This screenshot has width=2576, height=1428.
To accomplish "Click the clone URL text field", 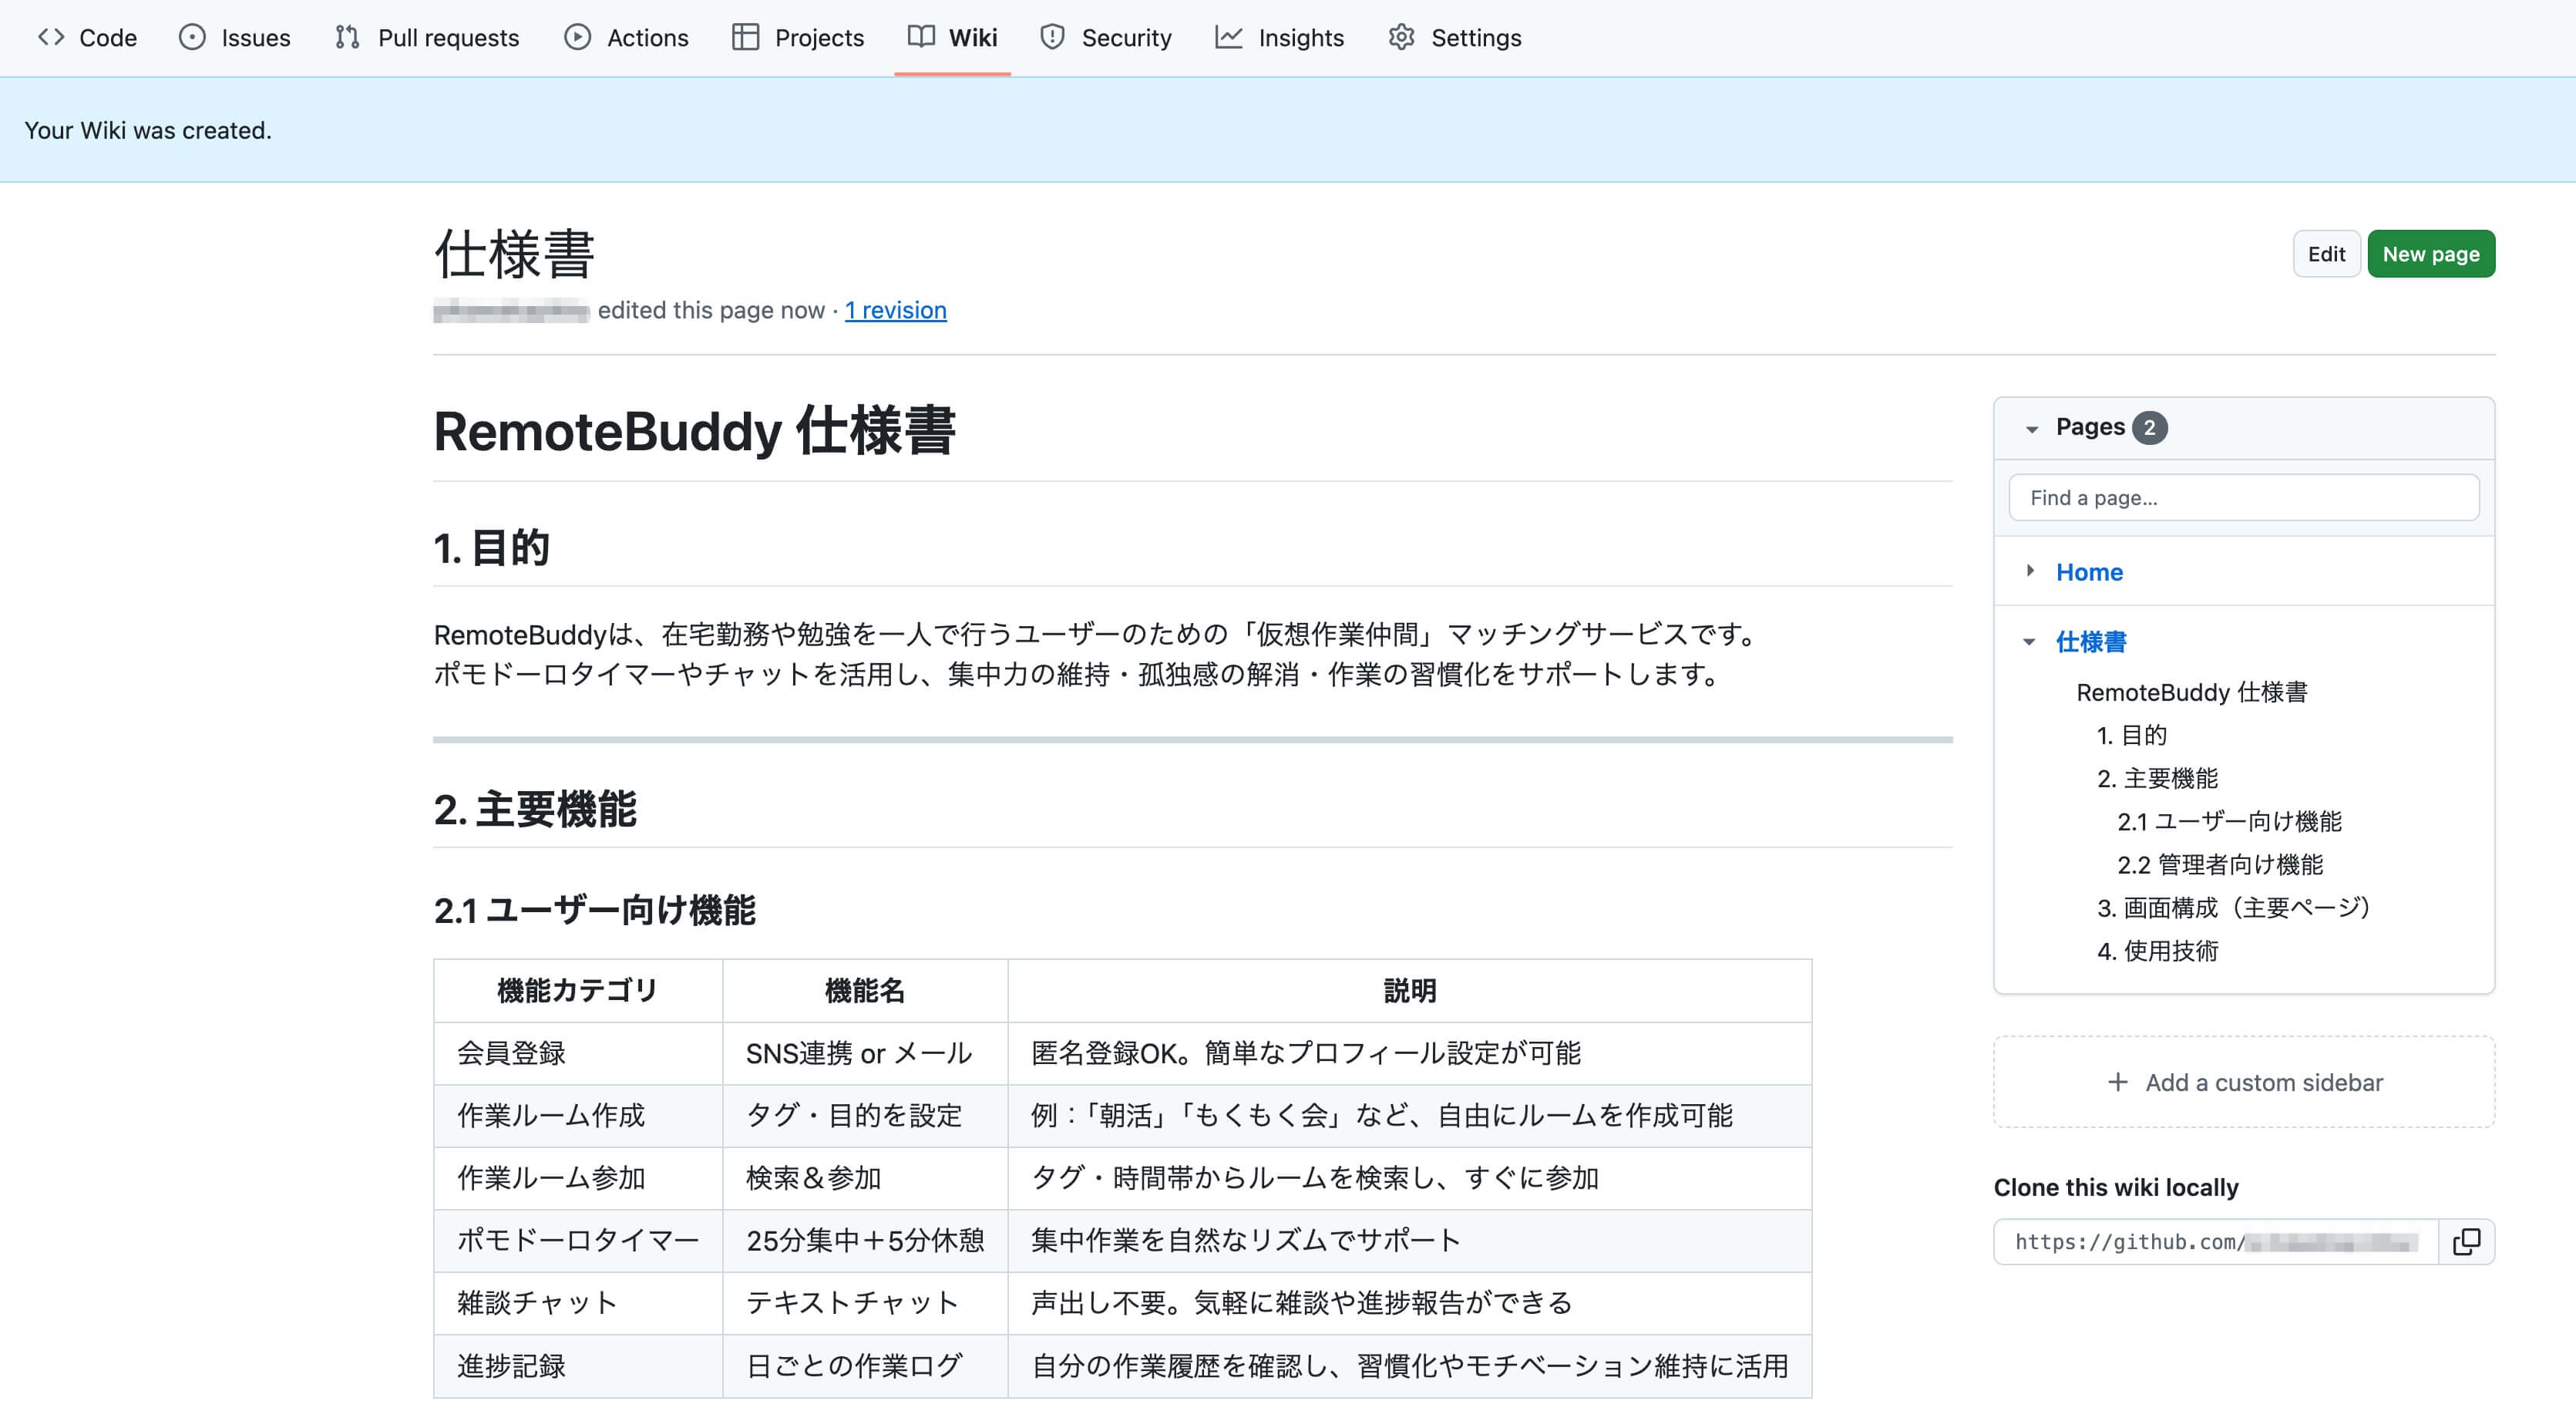I will click(x=2216, y=1241).
